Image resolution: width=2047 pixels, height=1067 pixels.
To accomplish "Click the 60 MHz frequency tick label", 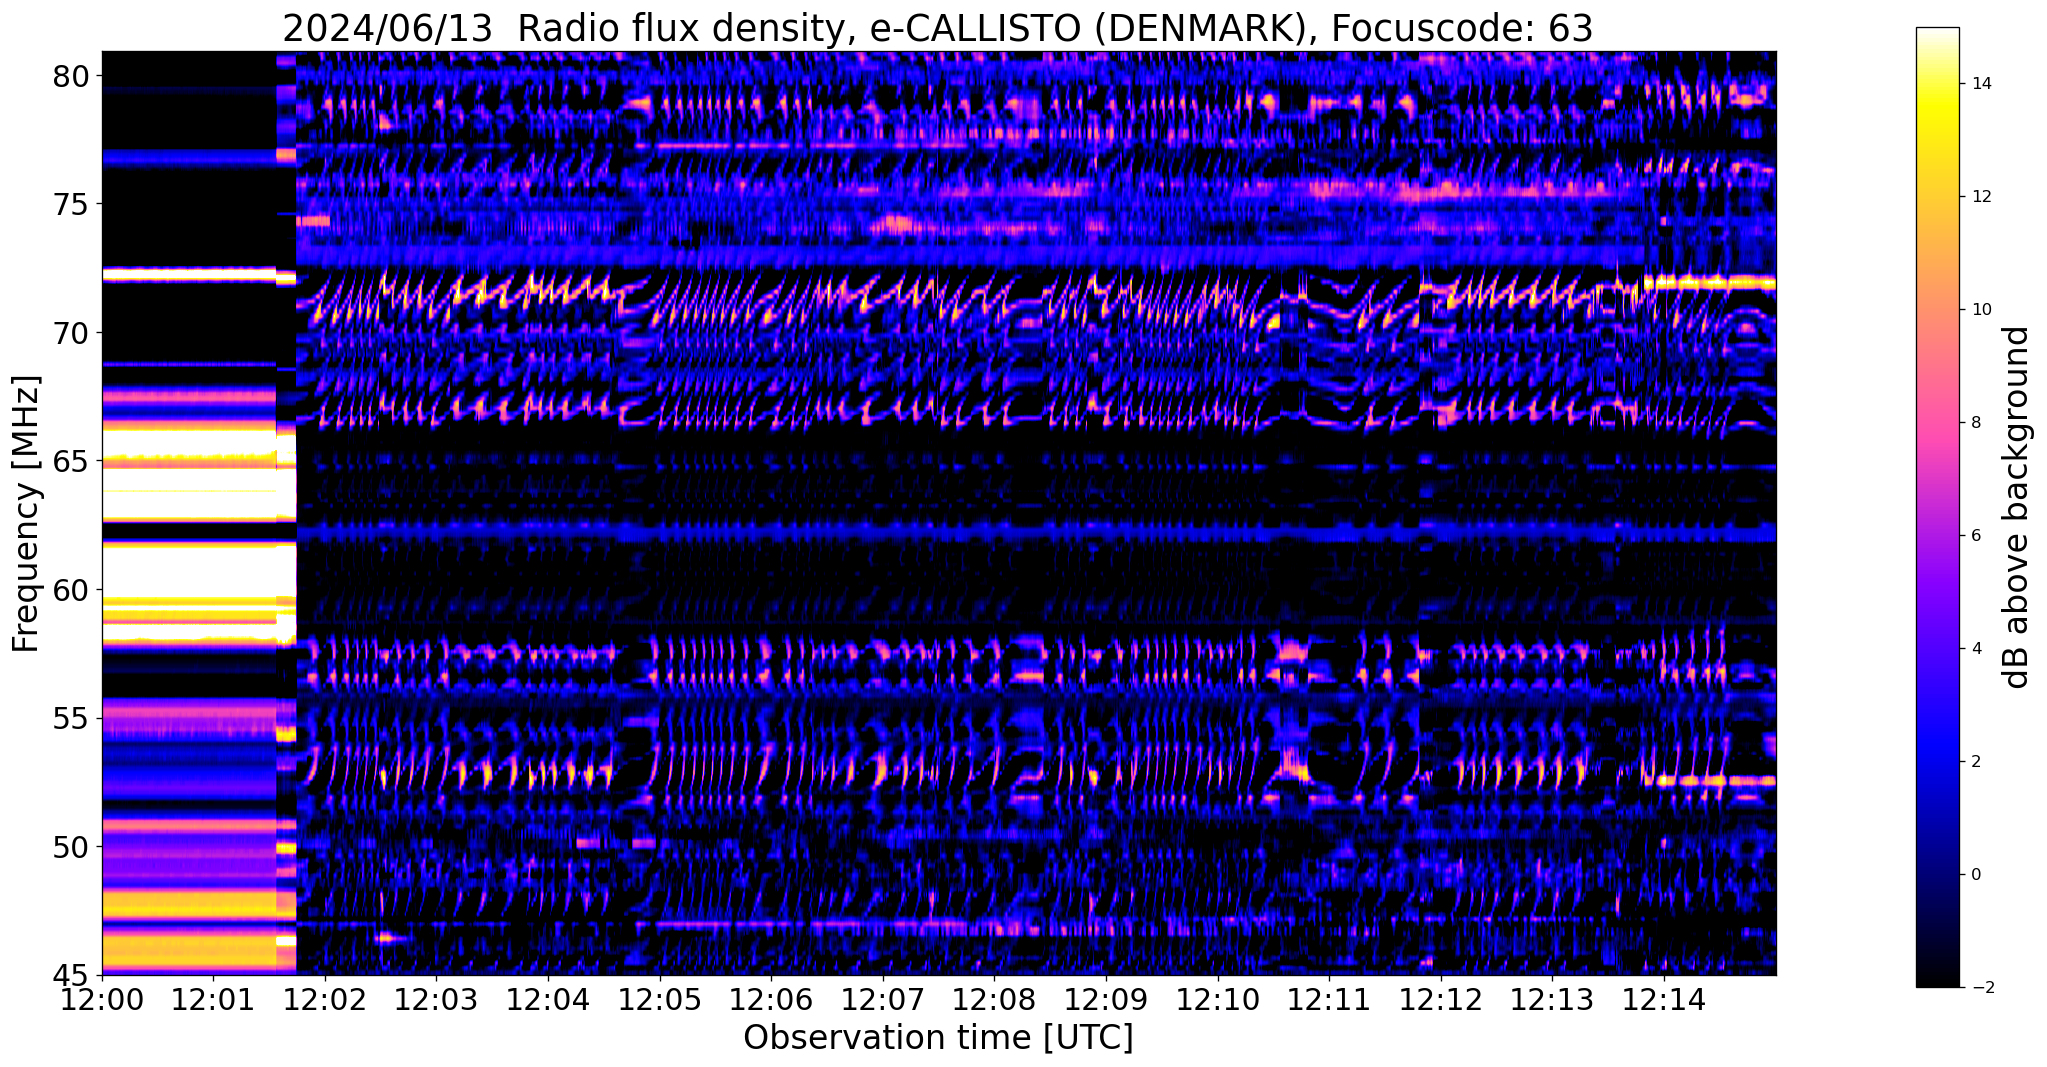I will pos(72,590).
